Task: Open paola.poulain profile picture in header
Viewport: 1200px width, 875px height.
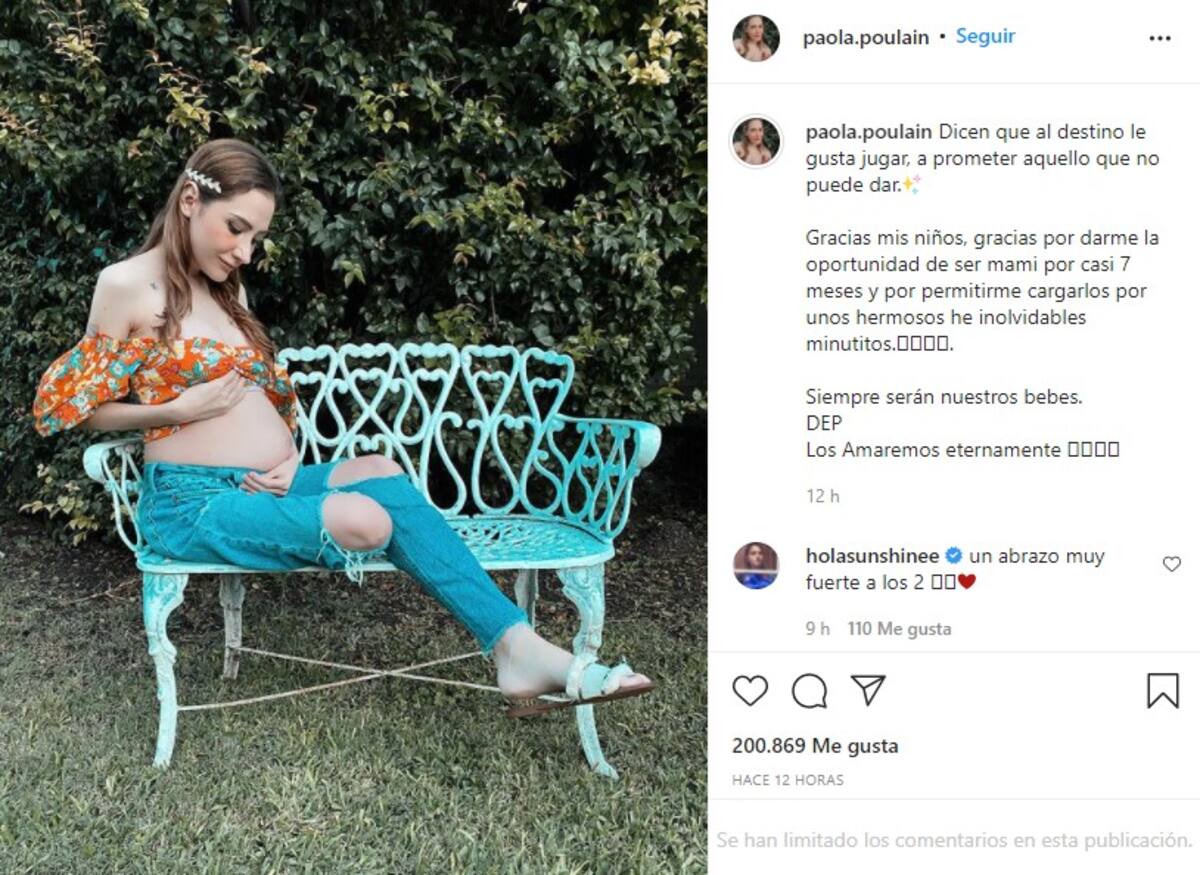Action: click(x=756, y=38)
